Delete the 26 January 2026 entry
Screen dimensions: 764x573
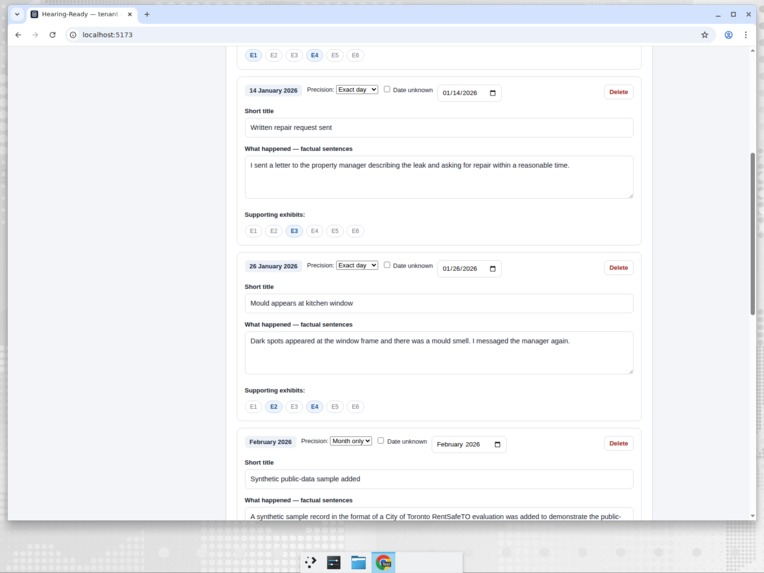pyautogui.click(x=618, y=268)
